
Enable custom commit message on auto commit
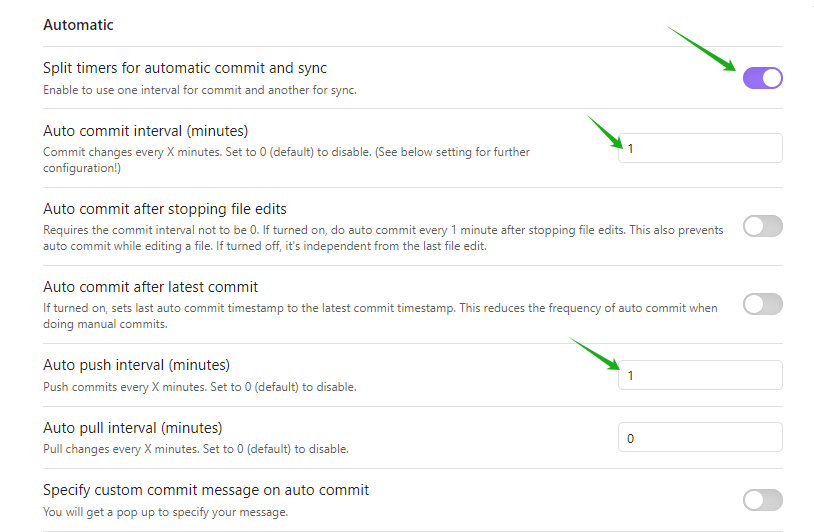click(x=762, y=500)
